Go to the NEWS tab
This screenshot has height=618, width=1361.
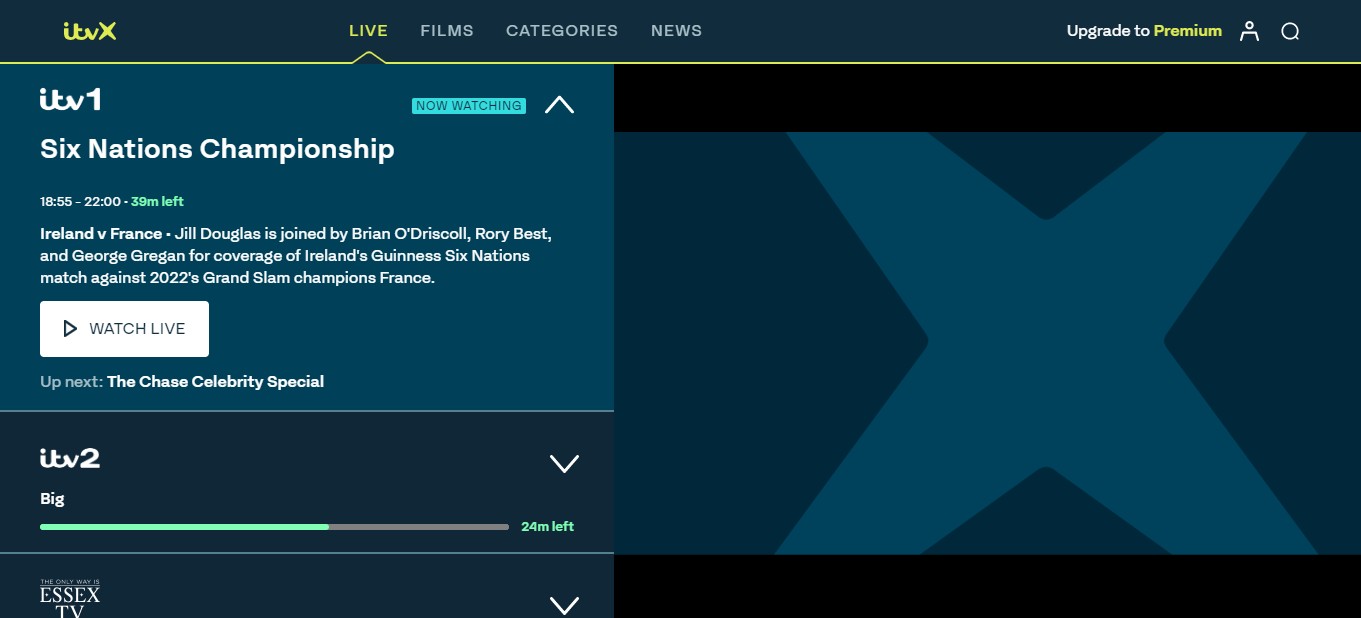point(676,31)
